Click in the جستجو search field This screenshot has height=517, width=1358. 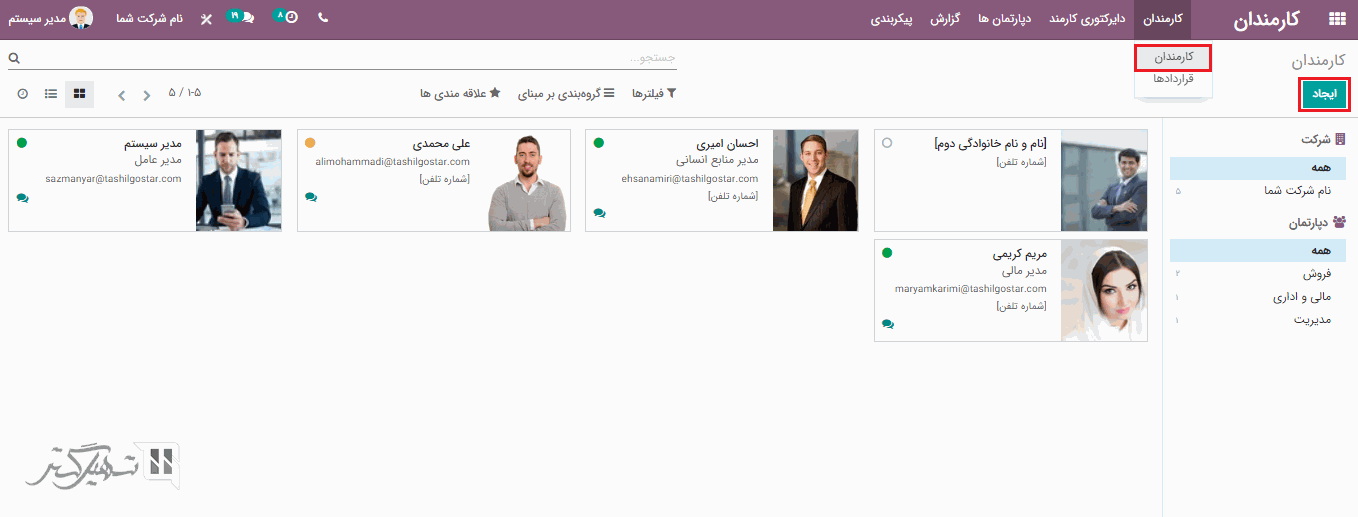400,59
